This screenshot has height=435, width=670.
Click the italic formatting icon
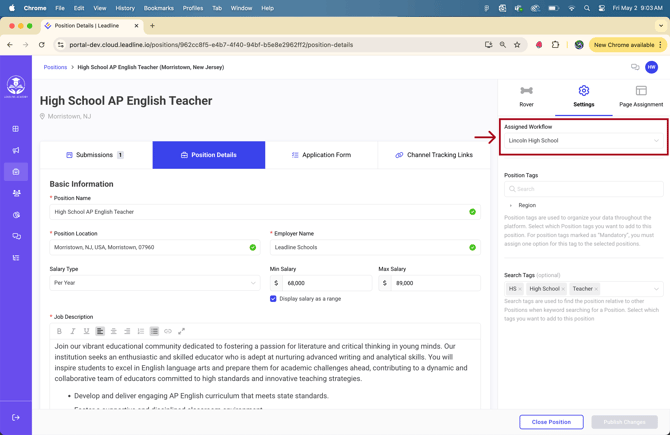coord(73,331)
